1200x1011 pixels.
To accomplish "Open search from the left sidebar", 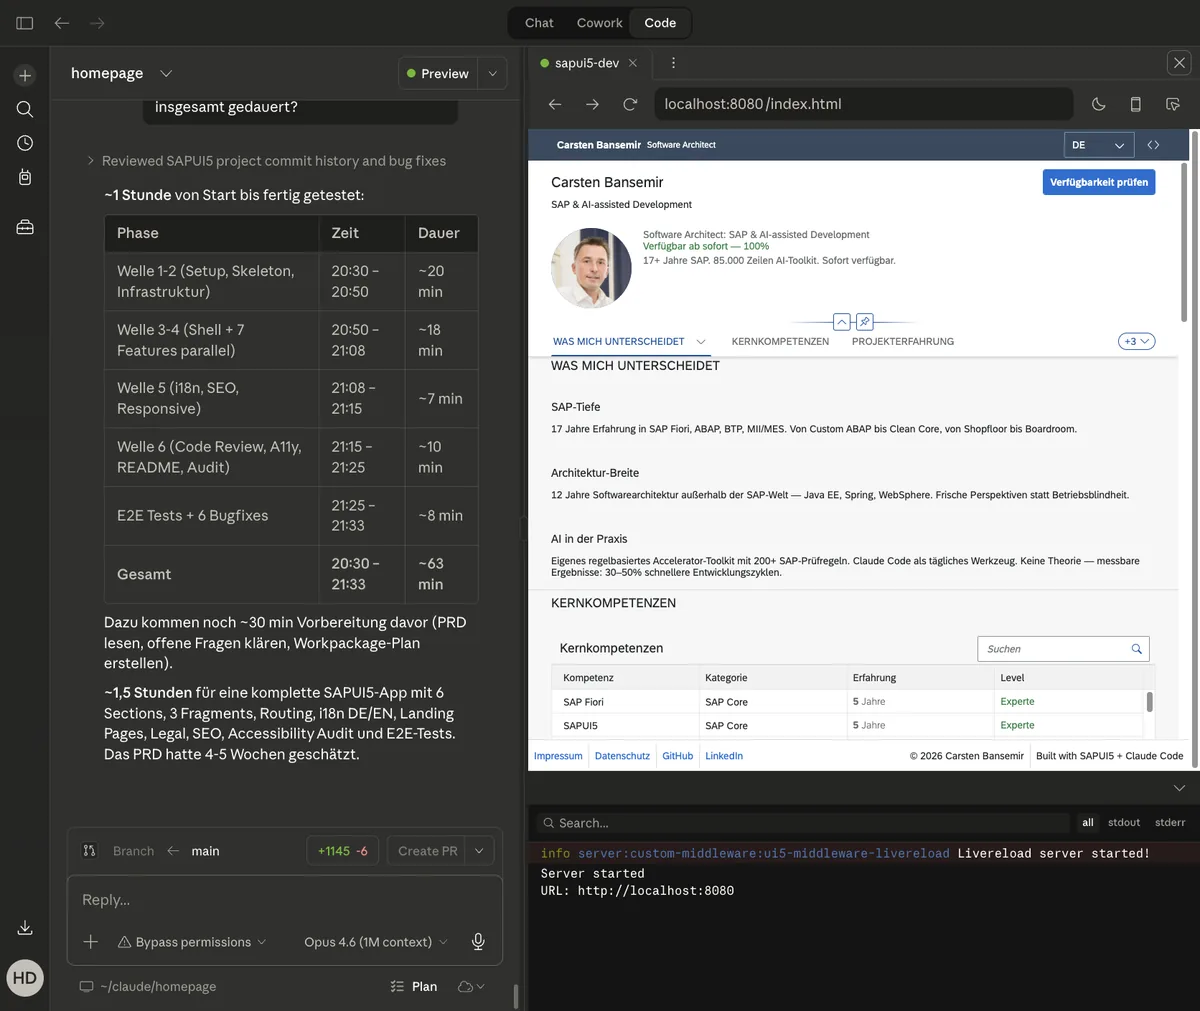I will tap(25, 109).
